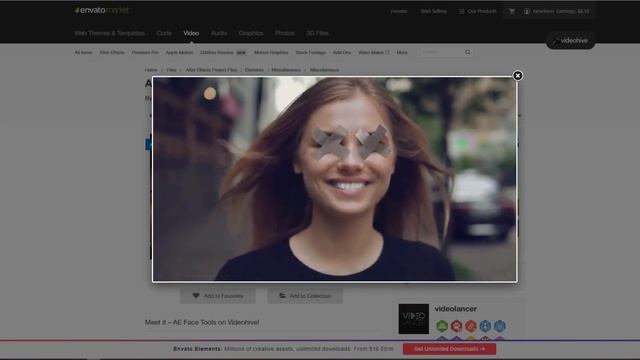Image resolution: width=640 pixels, height=360 pixels.
Task: Open the videolancer author name link
Action: click(x=456, y=309)
